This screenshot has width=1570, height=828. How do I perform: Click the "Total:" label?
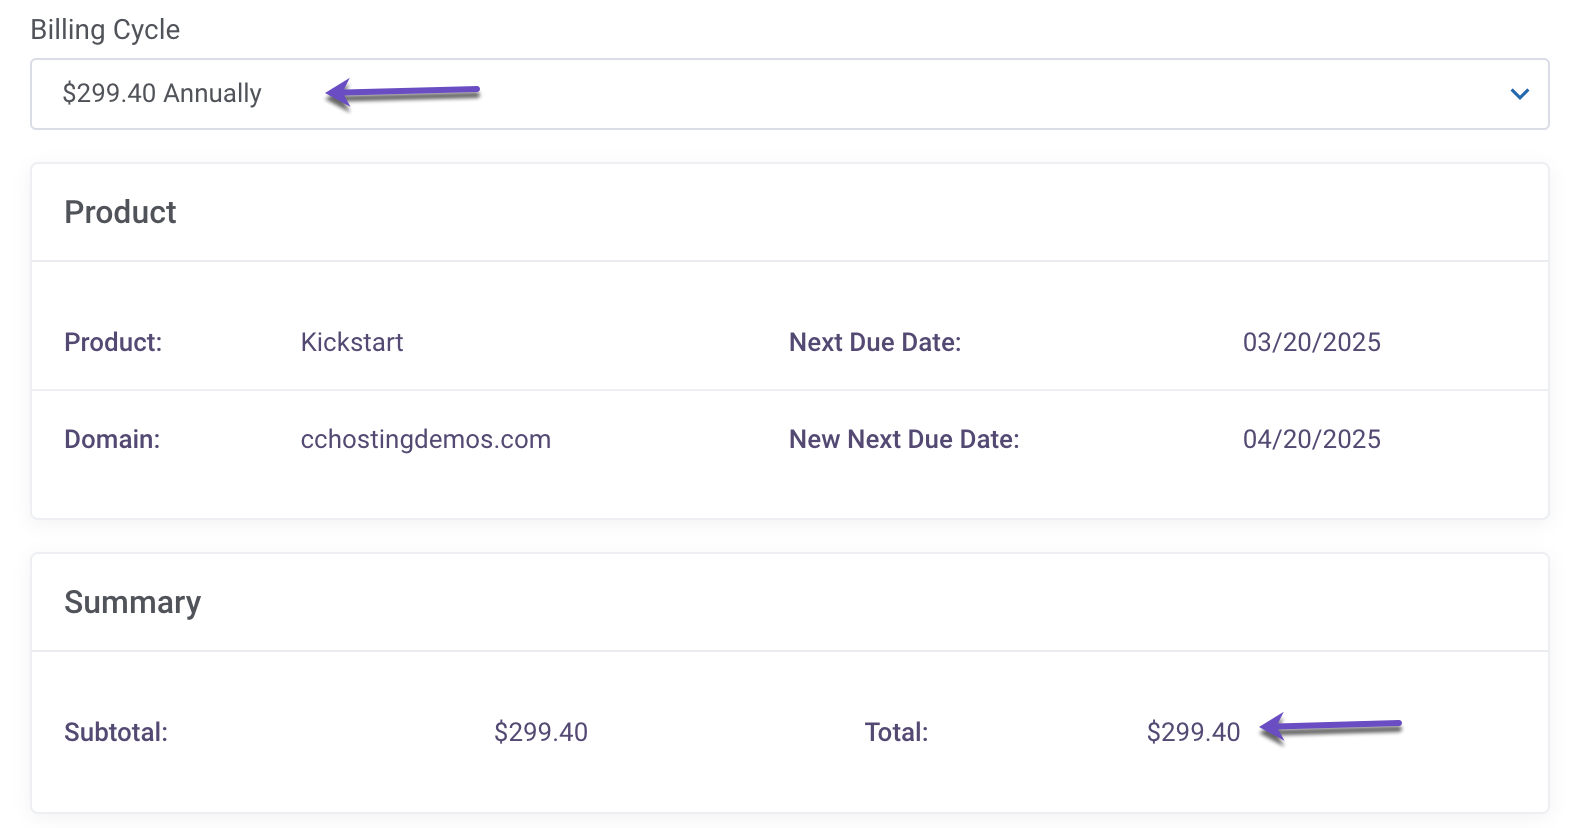[x=896, y=732]
